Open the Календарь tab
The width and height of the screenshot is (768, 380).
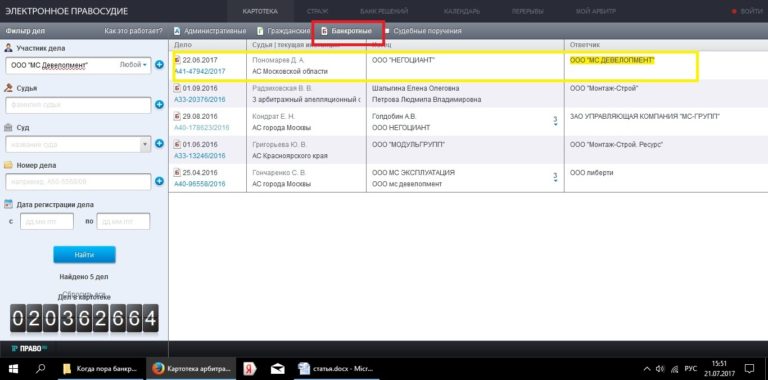click(x=461, y=11)
